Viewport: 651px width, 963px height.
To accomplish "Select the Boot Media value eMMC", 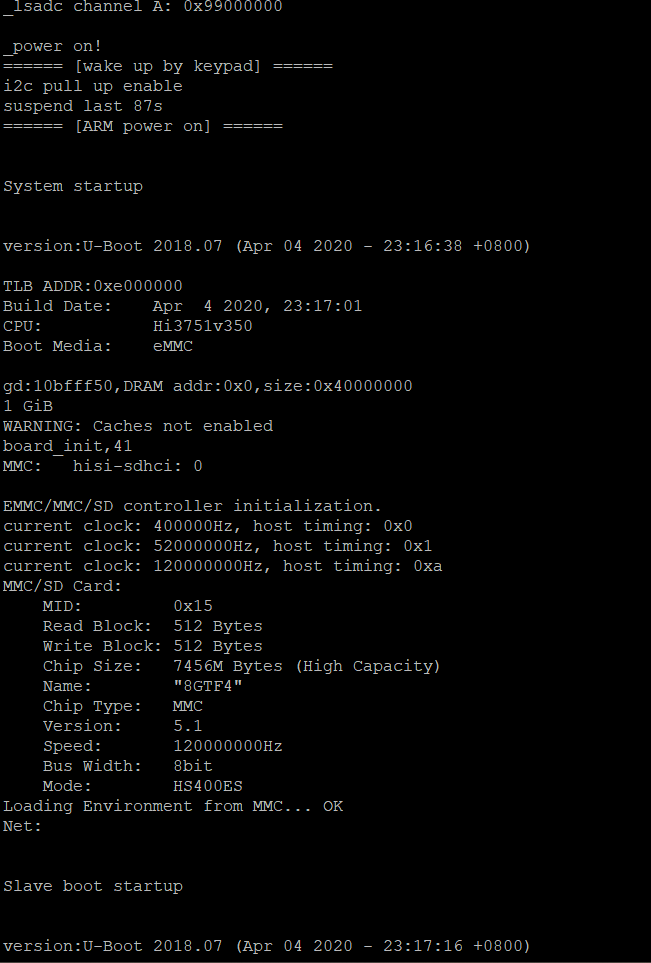I will pos(173,346).
